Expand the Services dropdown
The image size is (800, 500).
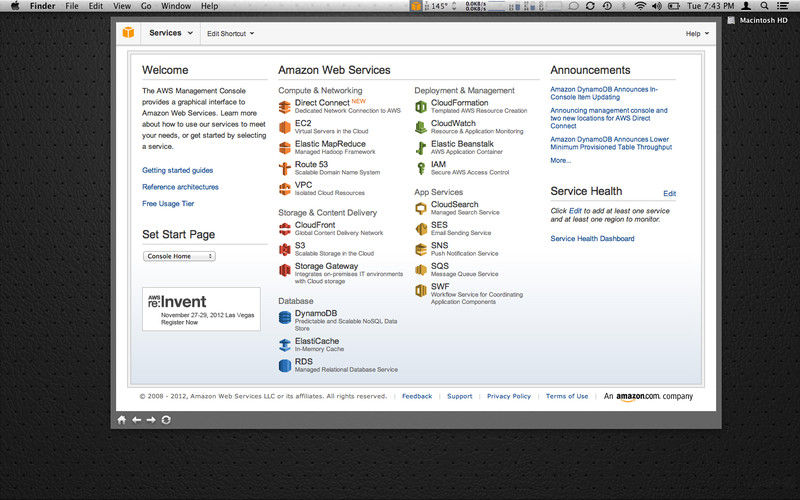point(171,33)
